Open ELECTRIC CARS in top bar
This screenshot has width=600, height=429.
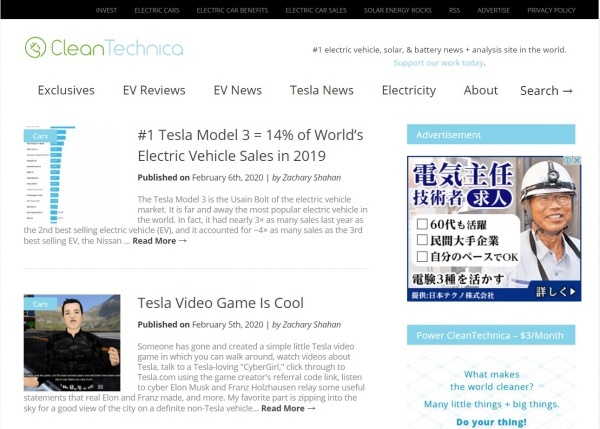click(x=157, y=10)
